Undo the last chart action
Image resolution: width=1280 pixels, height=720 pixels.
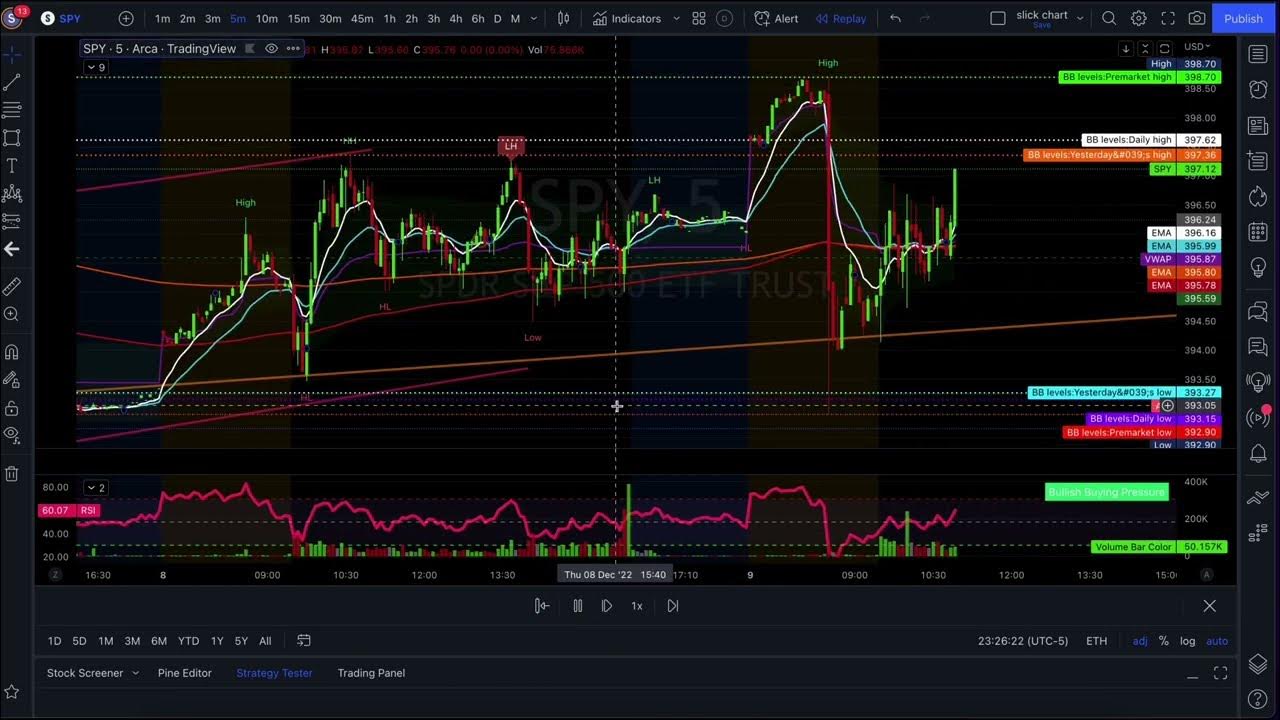click(895, 18)
